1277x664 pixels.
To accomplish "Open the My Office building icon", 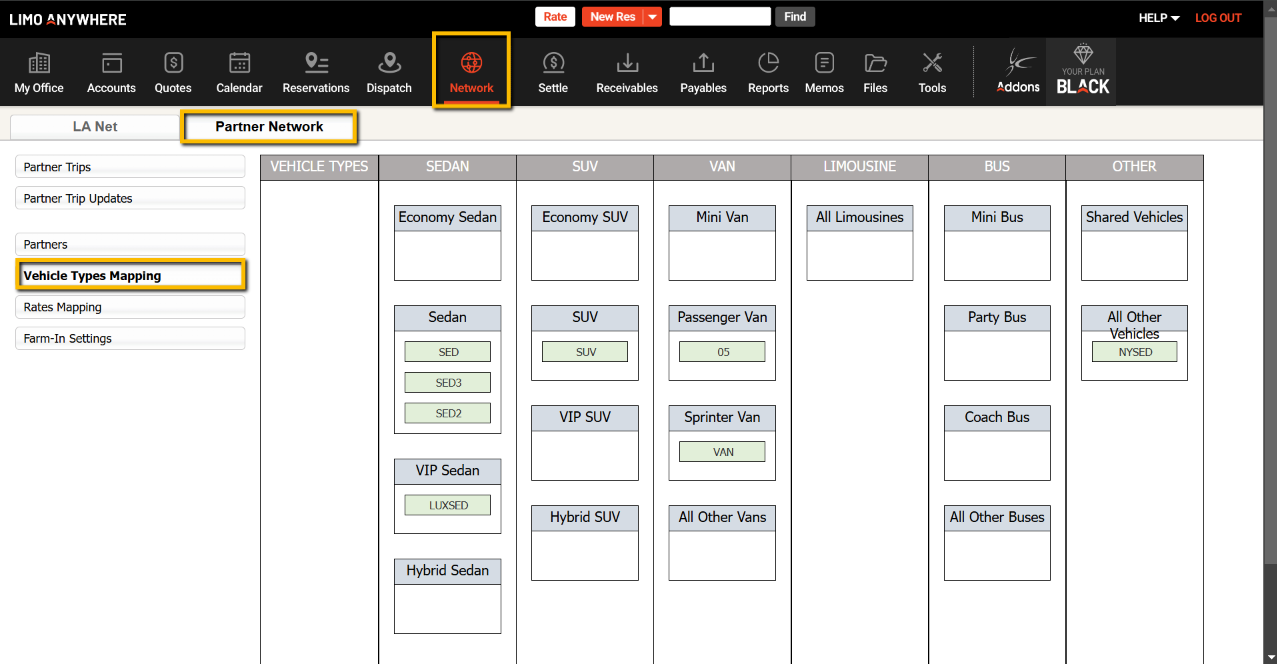I will (39, 64).
